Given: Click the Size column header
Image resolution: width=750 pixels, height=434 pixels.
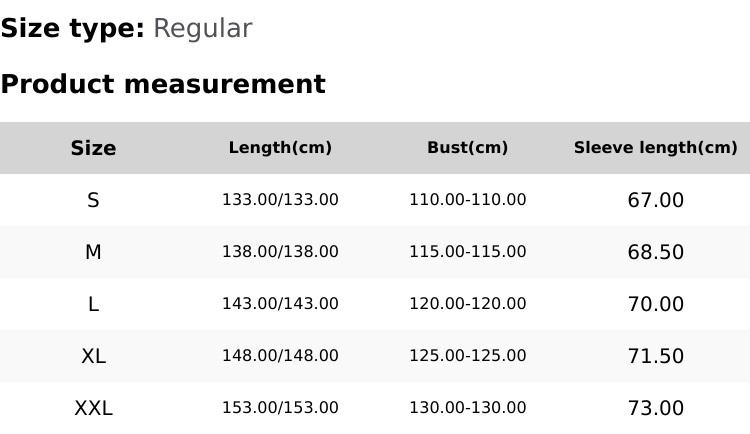Looking at the screenshot, I should 93,148.
